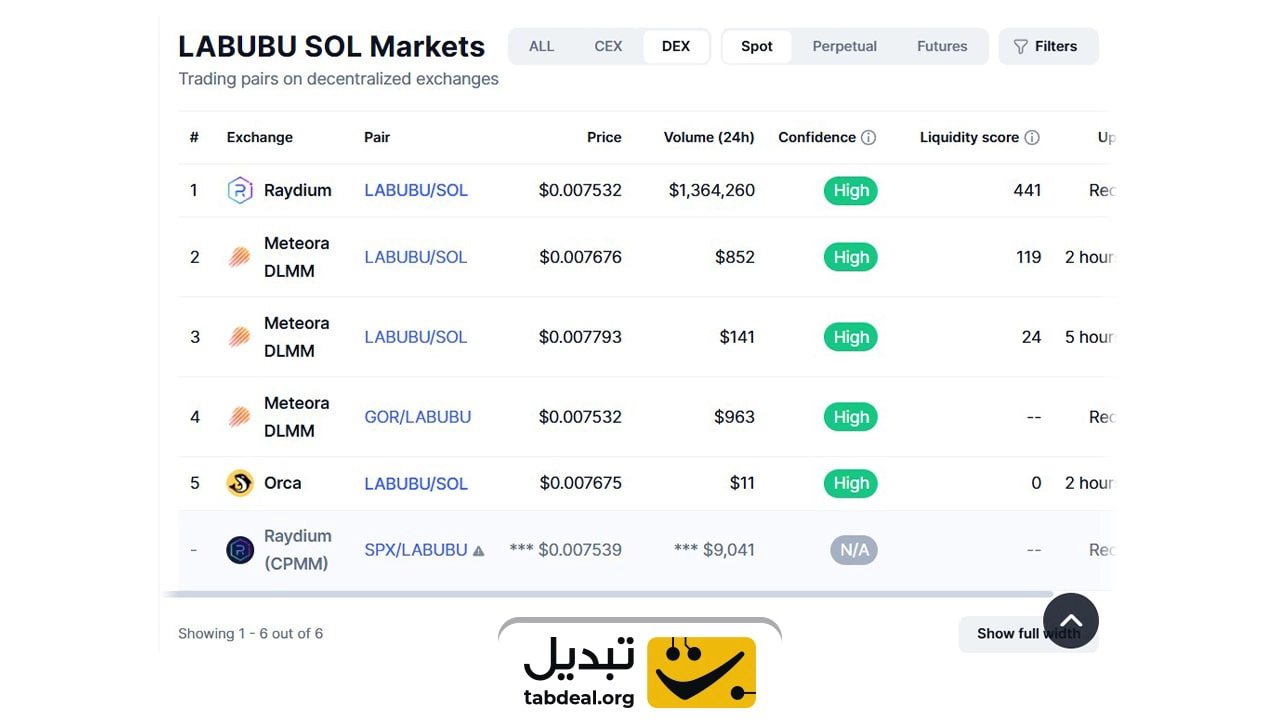Screen dimensions: 1280x720
Task: Click the High badge in Orca row
Action: (x=851, y=483)
